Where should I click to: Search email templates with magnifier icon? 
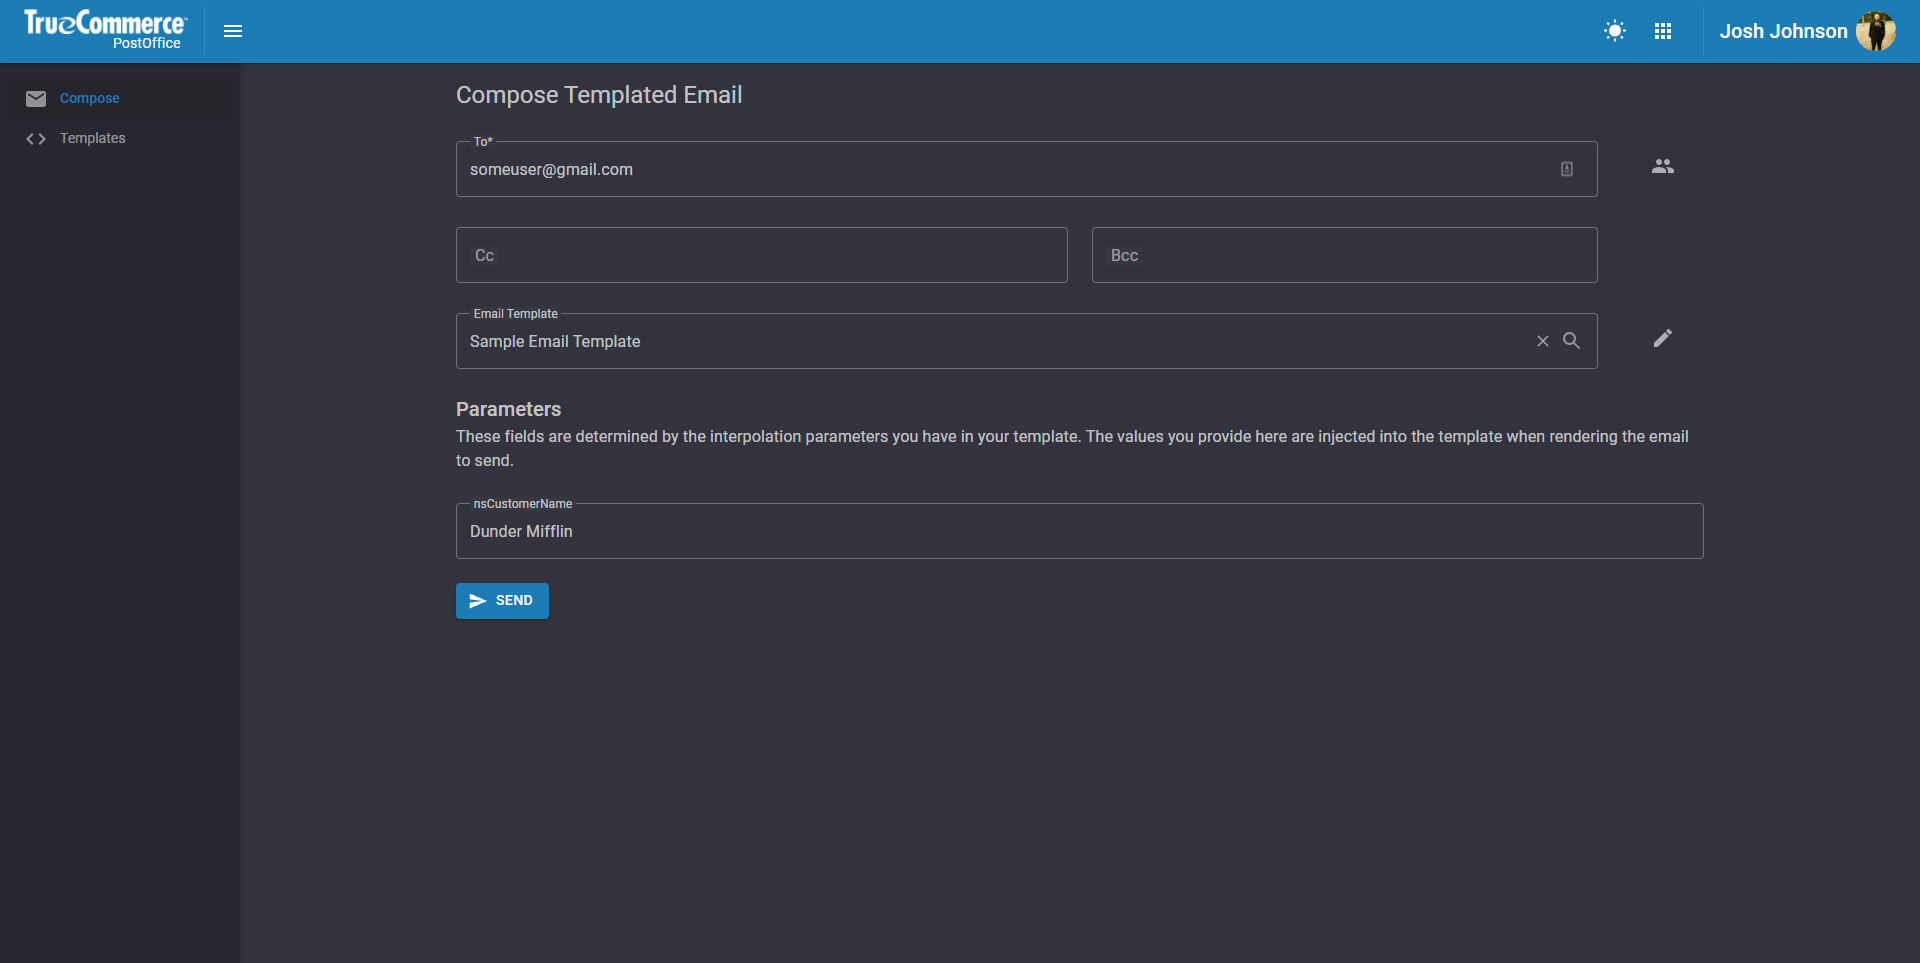tap(1572, 341)
